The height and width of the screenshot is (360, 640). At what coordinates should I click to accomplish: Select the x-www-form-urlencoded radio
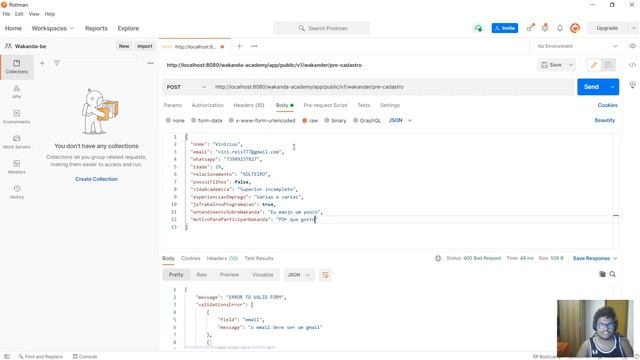coord(231,120)
